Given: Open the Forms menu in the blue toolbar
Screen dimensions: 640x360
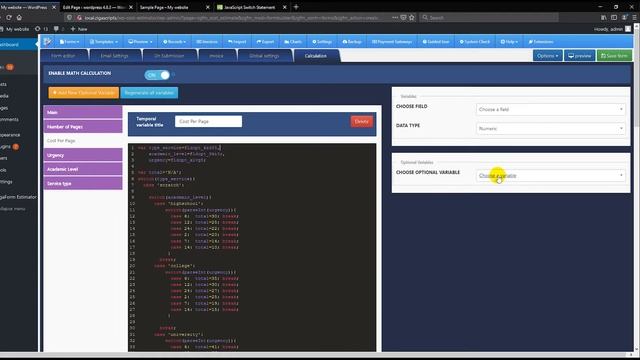Looking at the screenshot, I should tap(69, 42).
